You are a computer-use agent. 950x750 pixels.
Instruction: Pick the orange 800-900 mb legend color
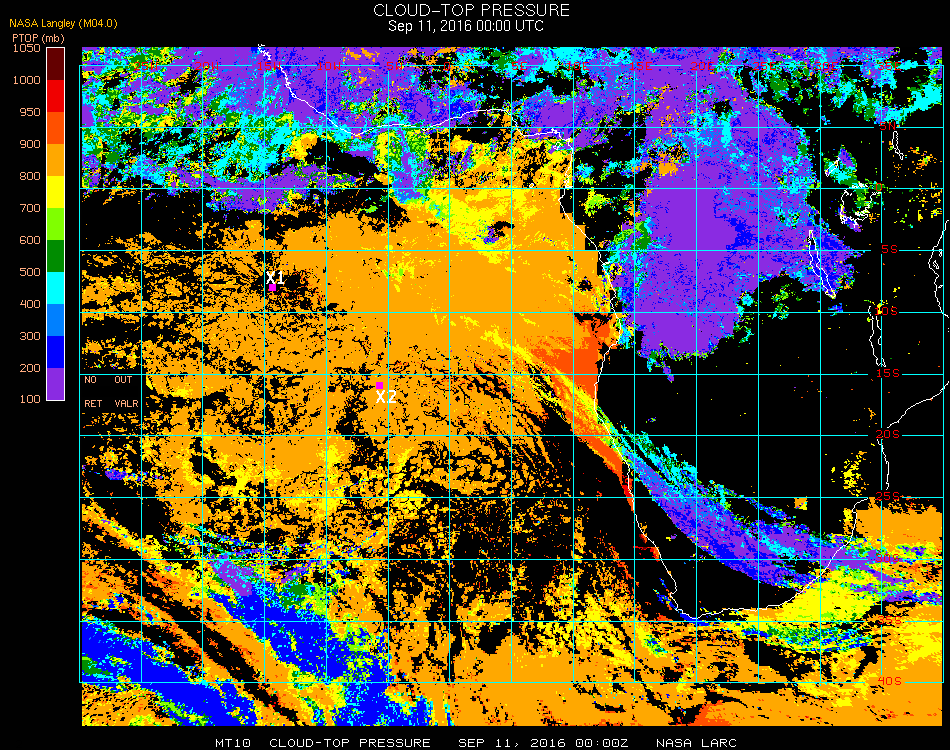pos(55,160)
